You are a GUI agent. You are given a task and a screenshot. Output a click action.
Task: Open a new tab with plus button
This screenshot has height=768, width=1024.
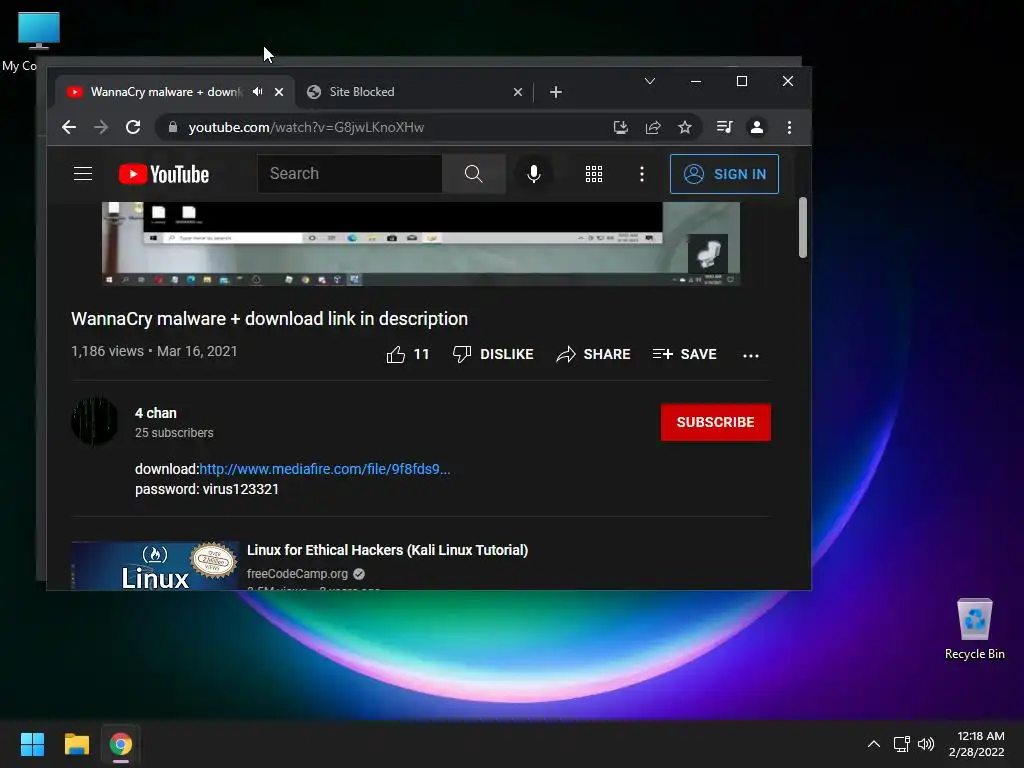point(556,92)
